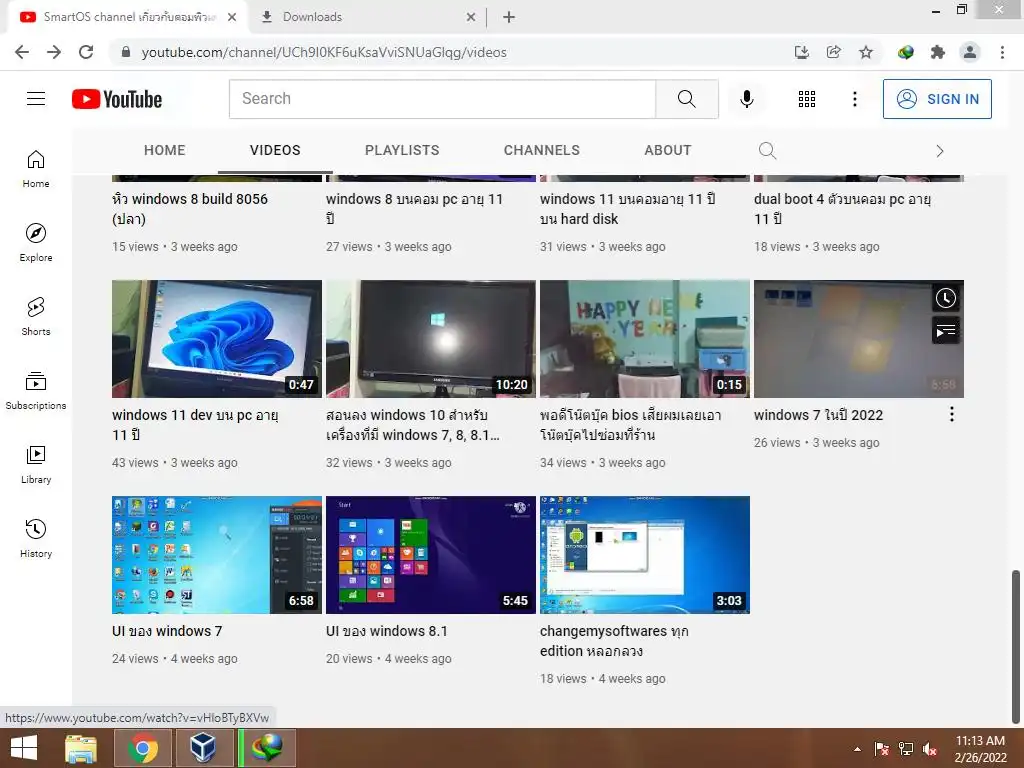The height and width of the screenshot is (768, 1024).
Task: Select the VIDEOS channel tab
Action: pos(275,150)
